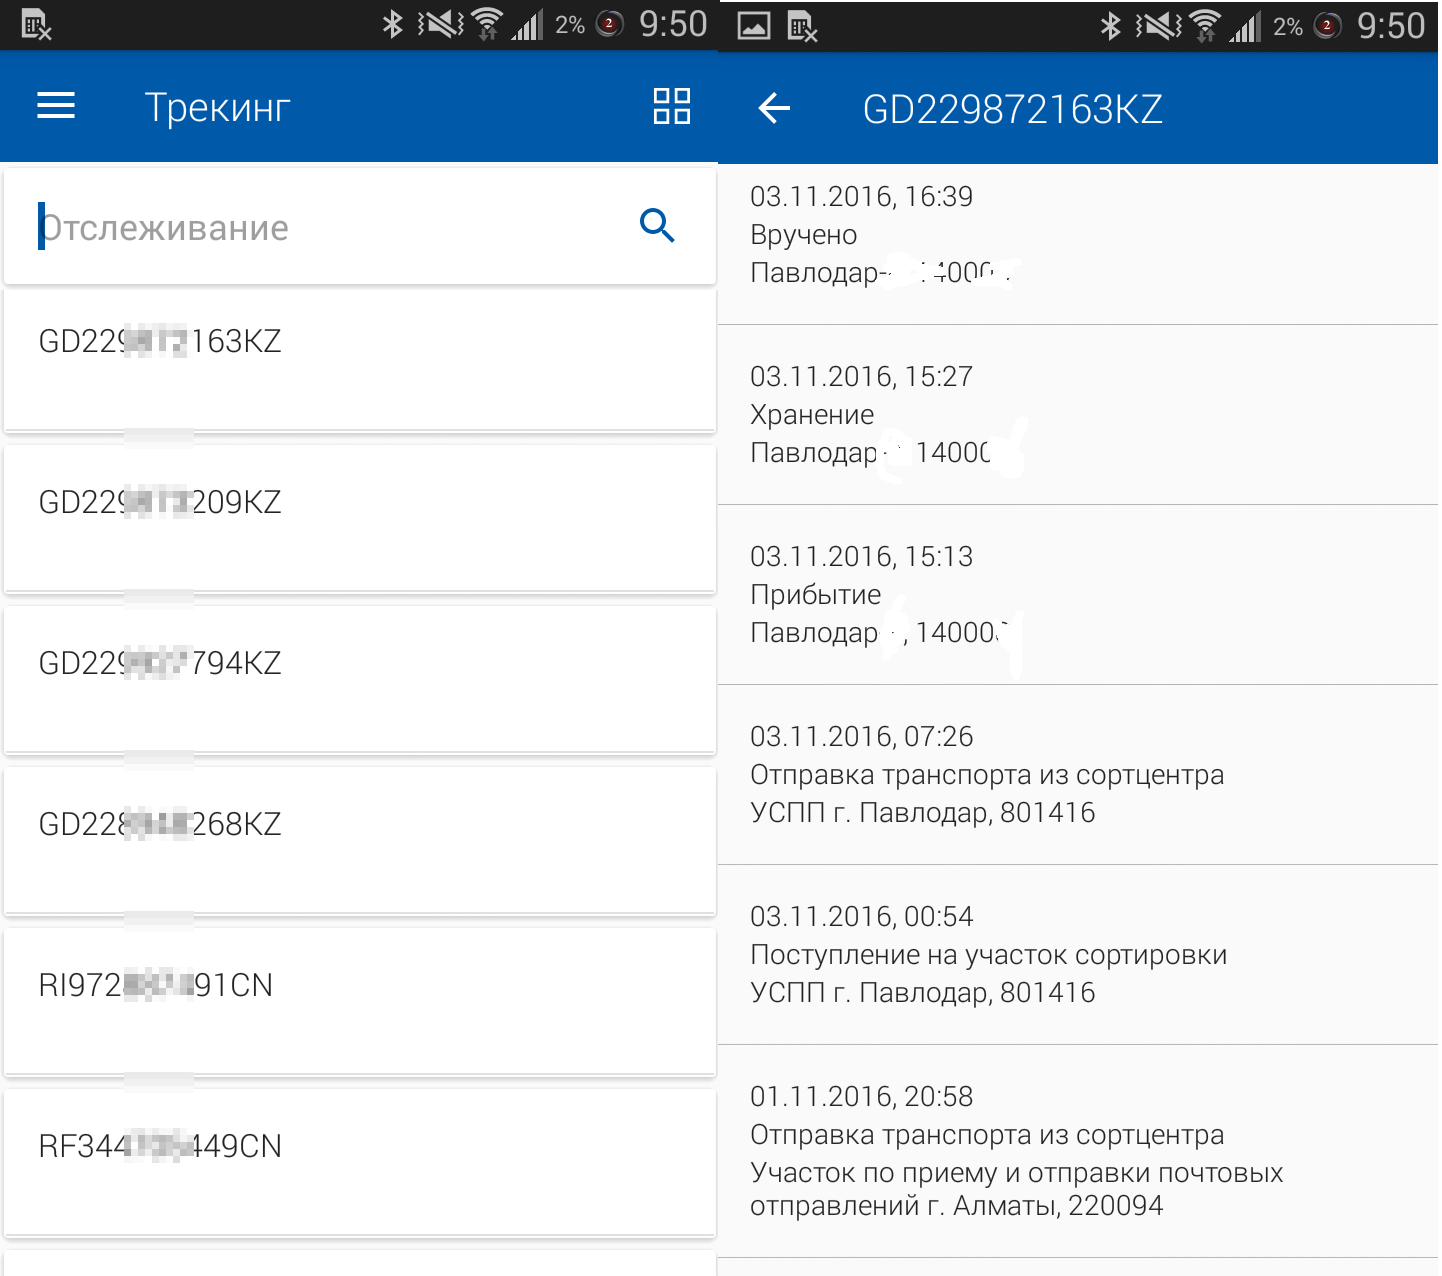This screenshot has width=1442, height=1276.
Task: Select the 01.11.2016, 20:58 Отправка транспорта entry
Action: (1078, 1152)
